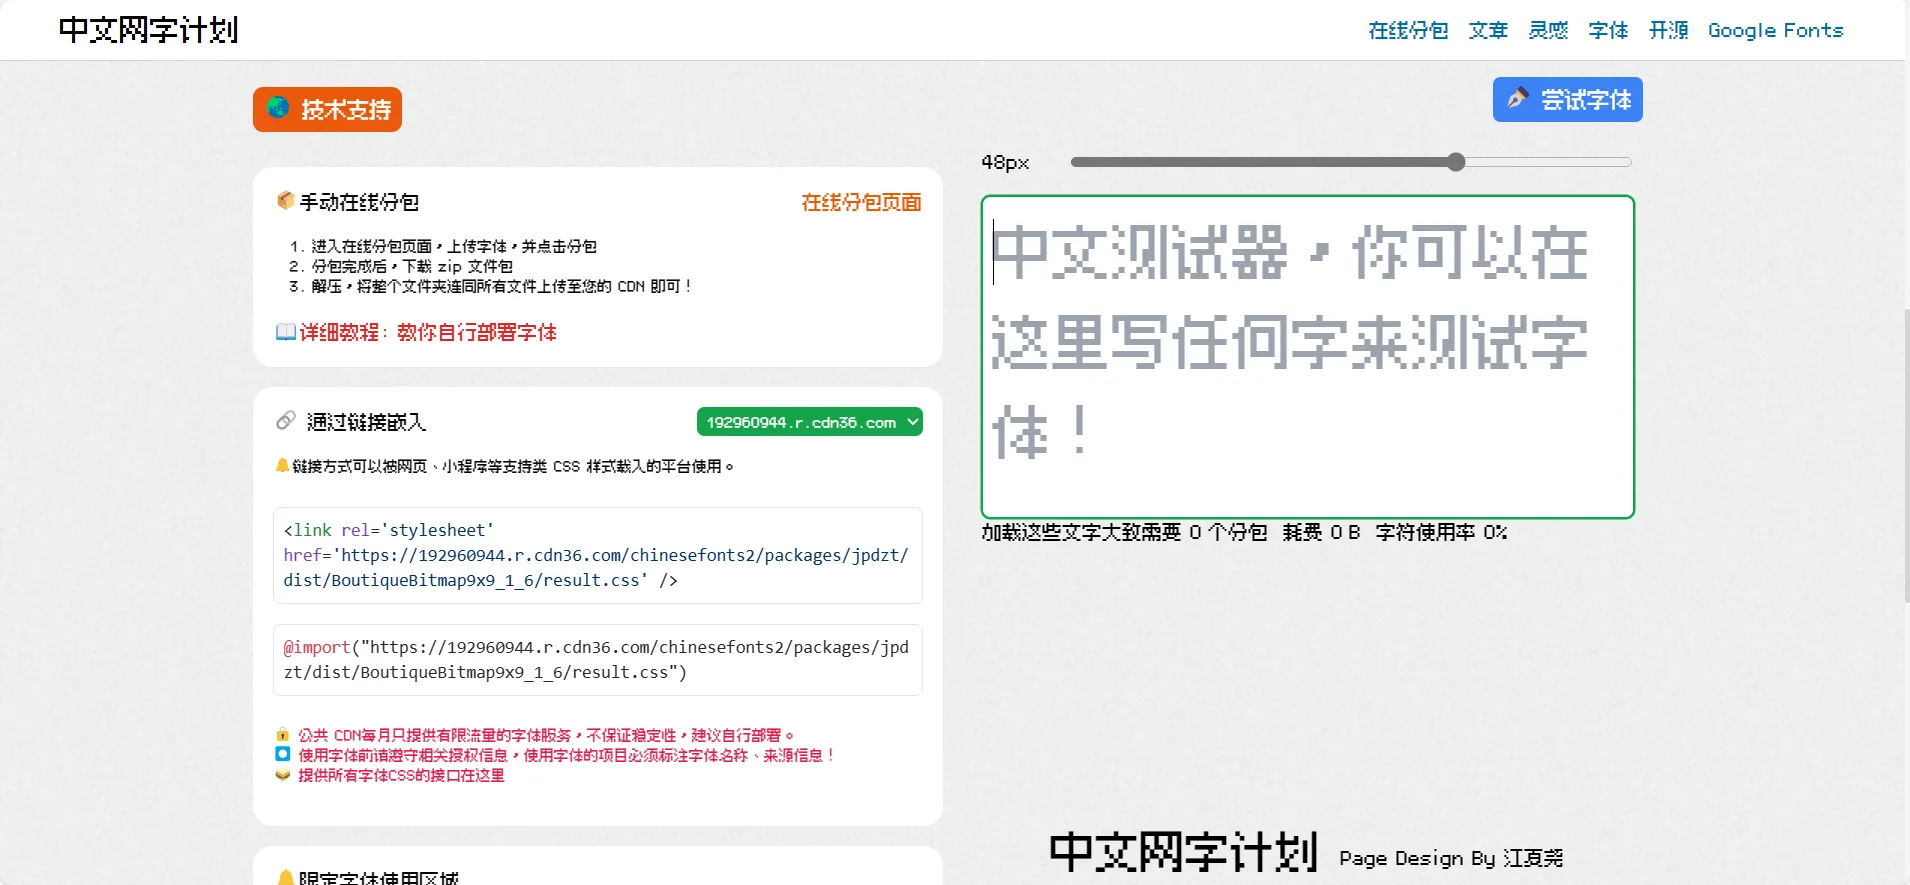
Task: Click the Page Design By 江夏尧 credit
Action: coord(1451,858)
